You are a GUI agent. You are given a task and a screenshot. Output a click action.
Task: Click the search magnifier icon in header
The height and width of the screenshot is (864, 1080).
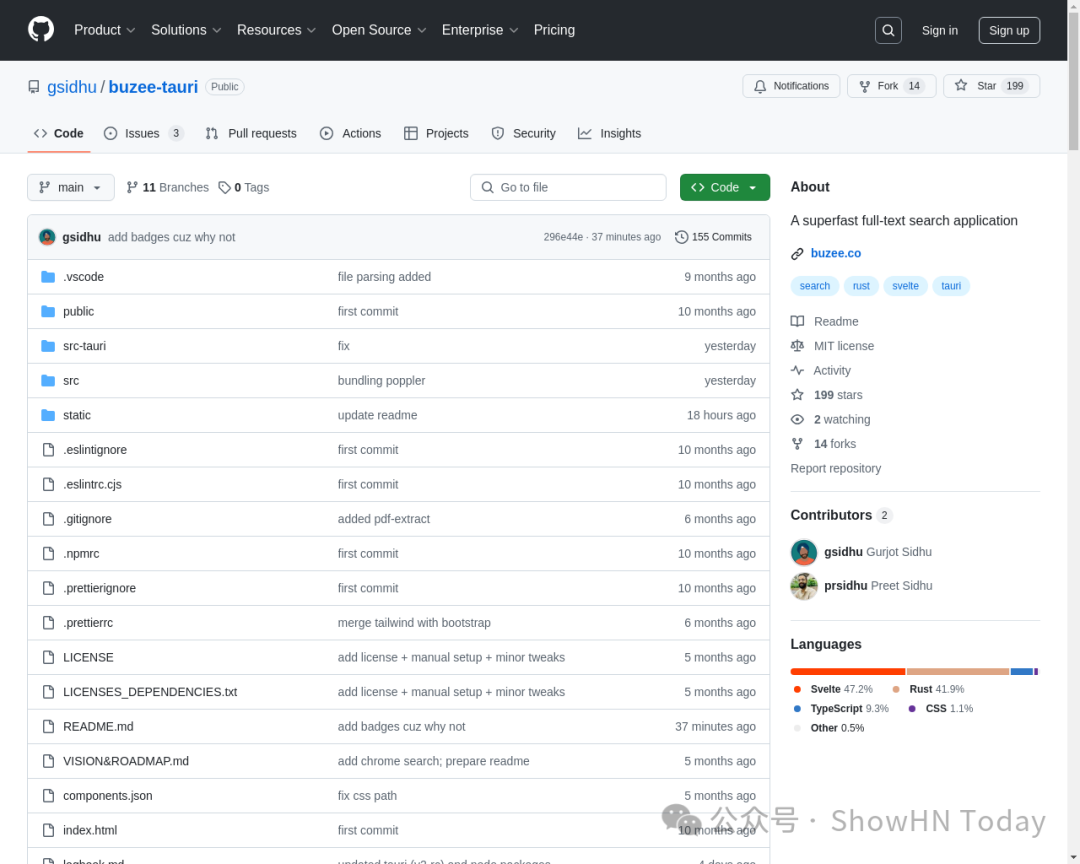pos(888,30)
